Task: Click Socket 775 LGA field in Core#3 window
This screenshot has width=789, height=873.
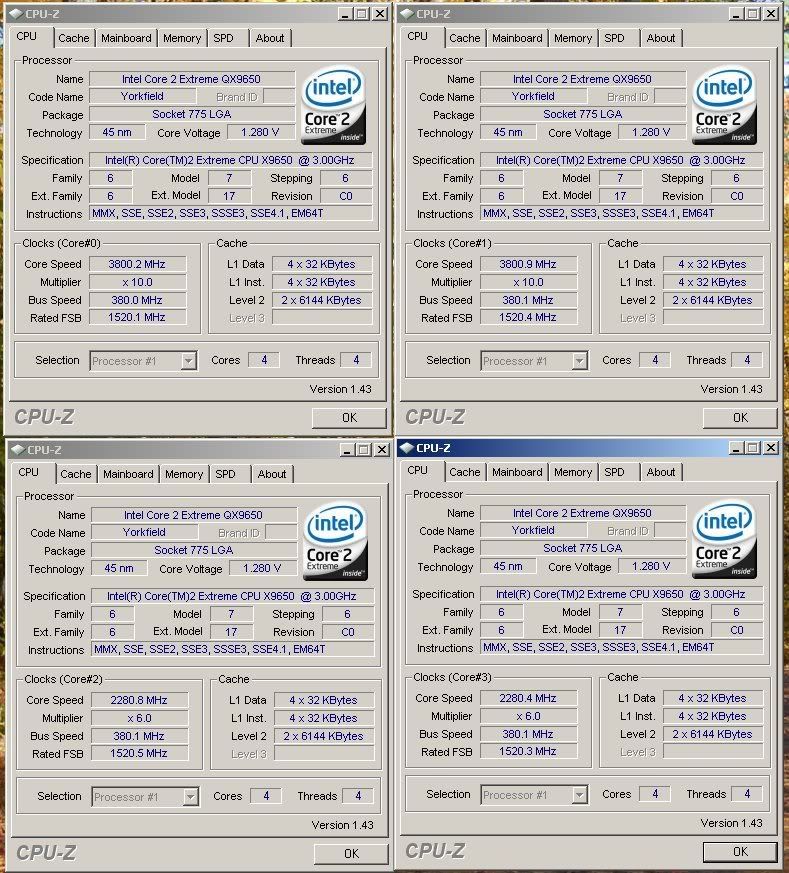Action: pos(583,548)
